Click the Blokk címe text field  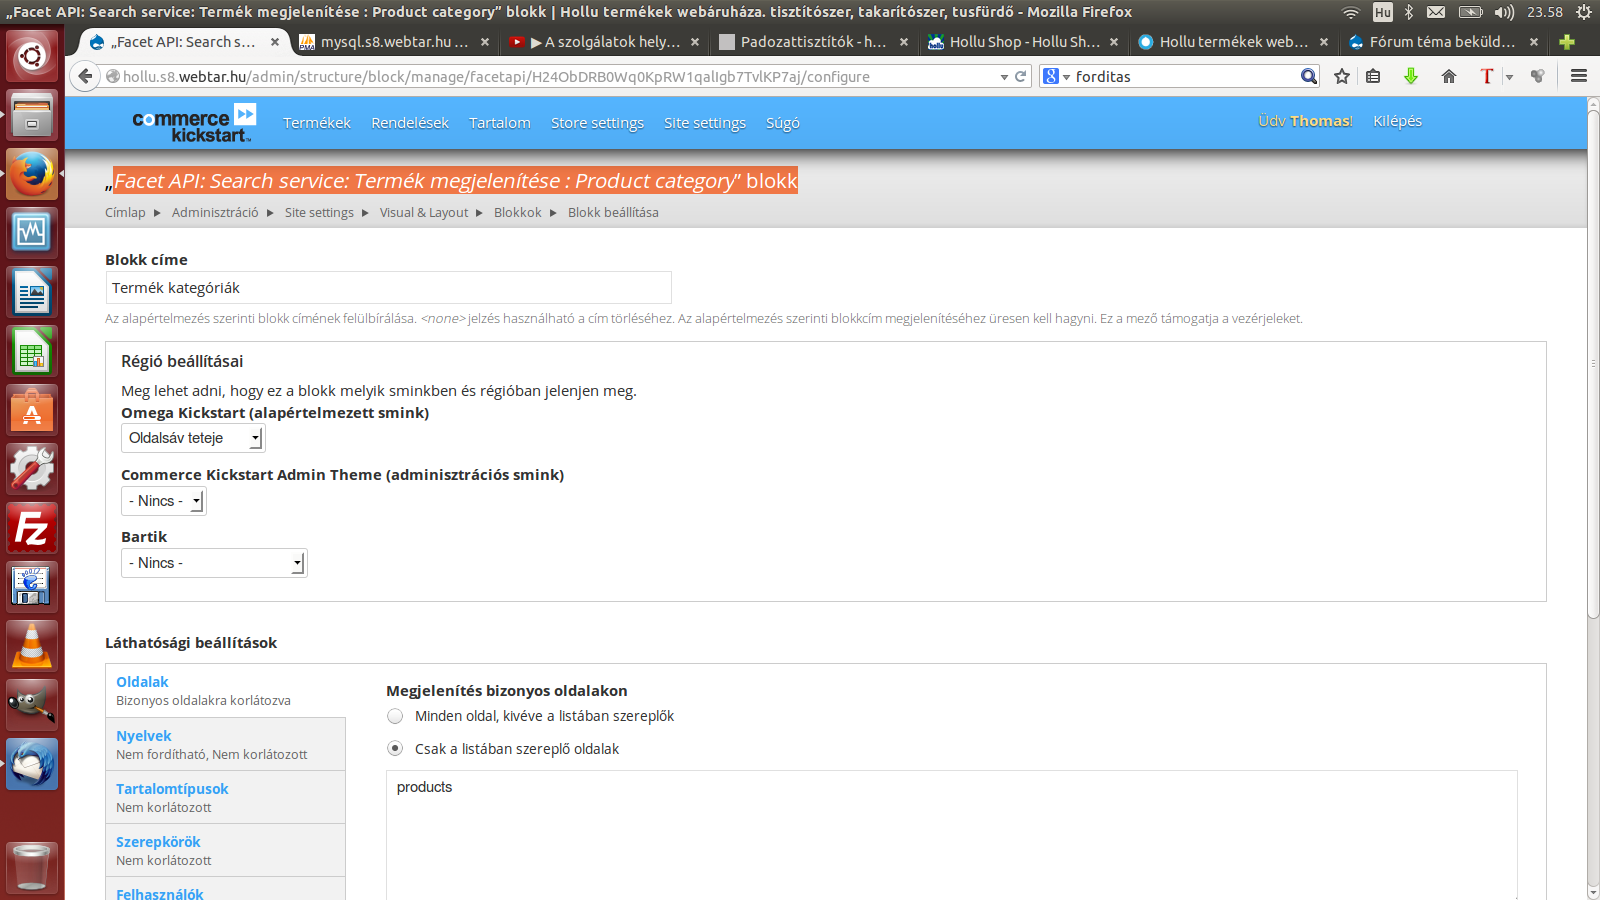point(388,288)
